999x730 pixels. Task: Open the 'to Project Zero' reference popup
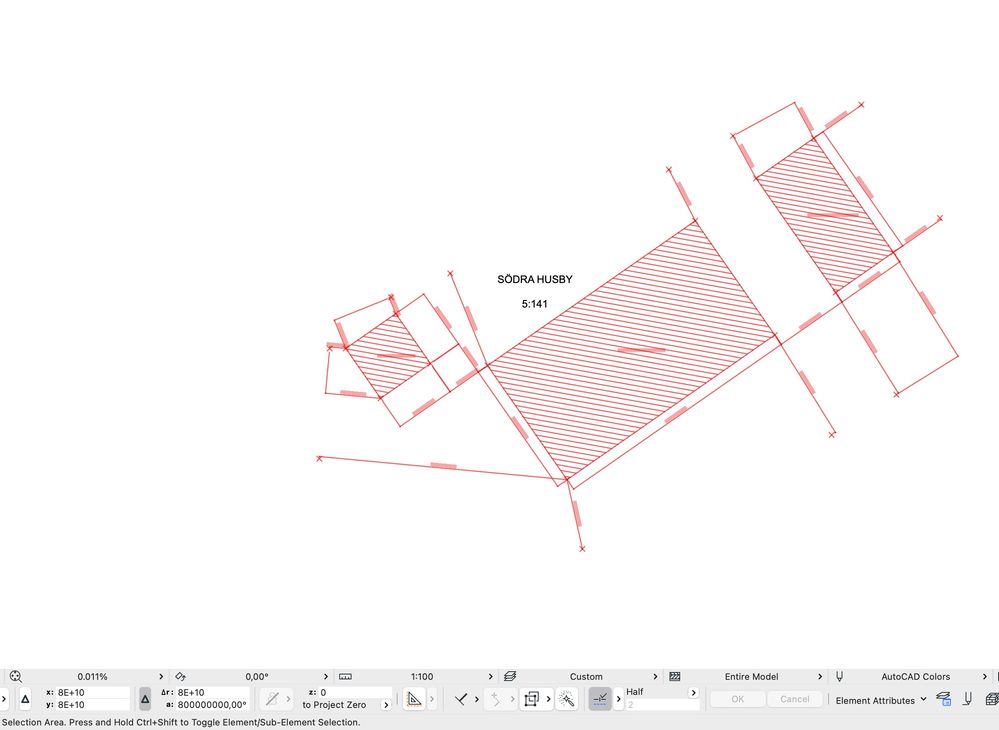tap(385, 705)
